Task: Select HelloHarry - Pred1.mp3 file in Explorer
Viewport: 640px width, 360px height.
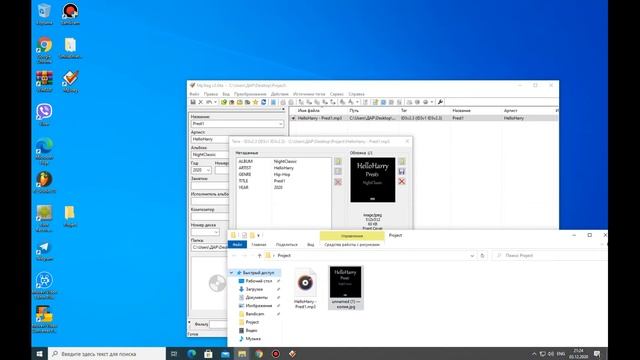Action: click(305, 288)
